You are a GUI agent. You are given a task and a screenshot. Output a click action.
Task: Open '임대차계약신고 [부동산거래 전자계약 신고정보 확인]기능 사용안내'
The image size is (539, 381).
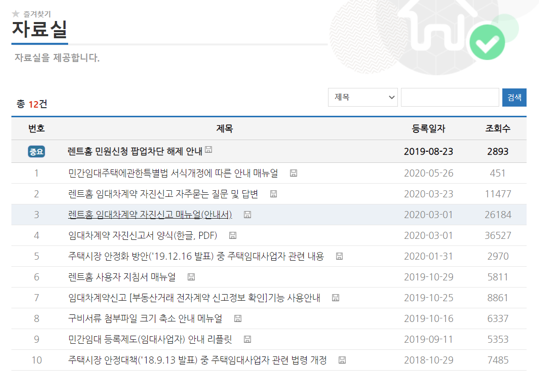click(194, 298)
